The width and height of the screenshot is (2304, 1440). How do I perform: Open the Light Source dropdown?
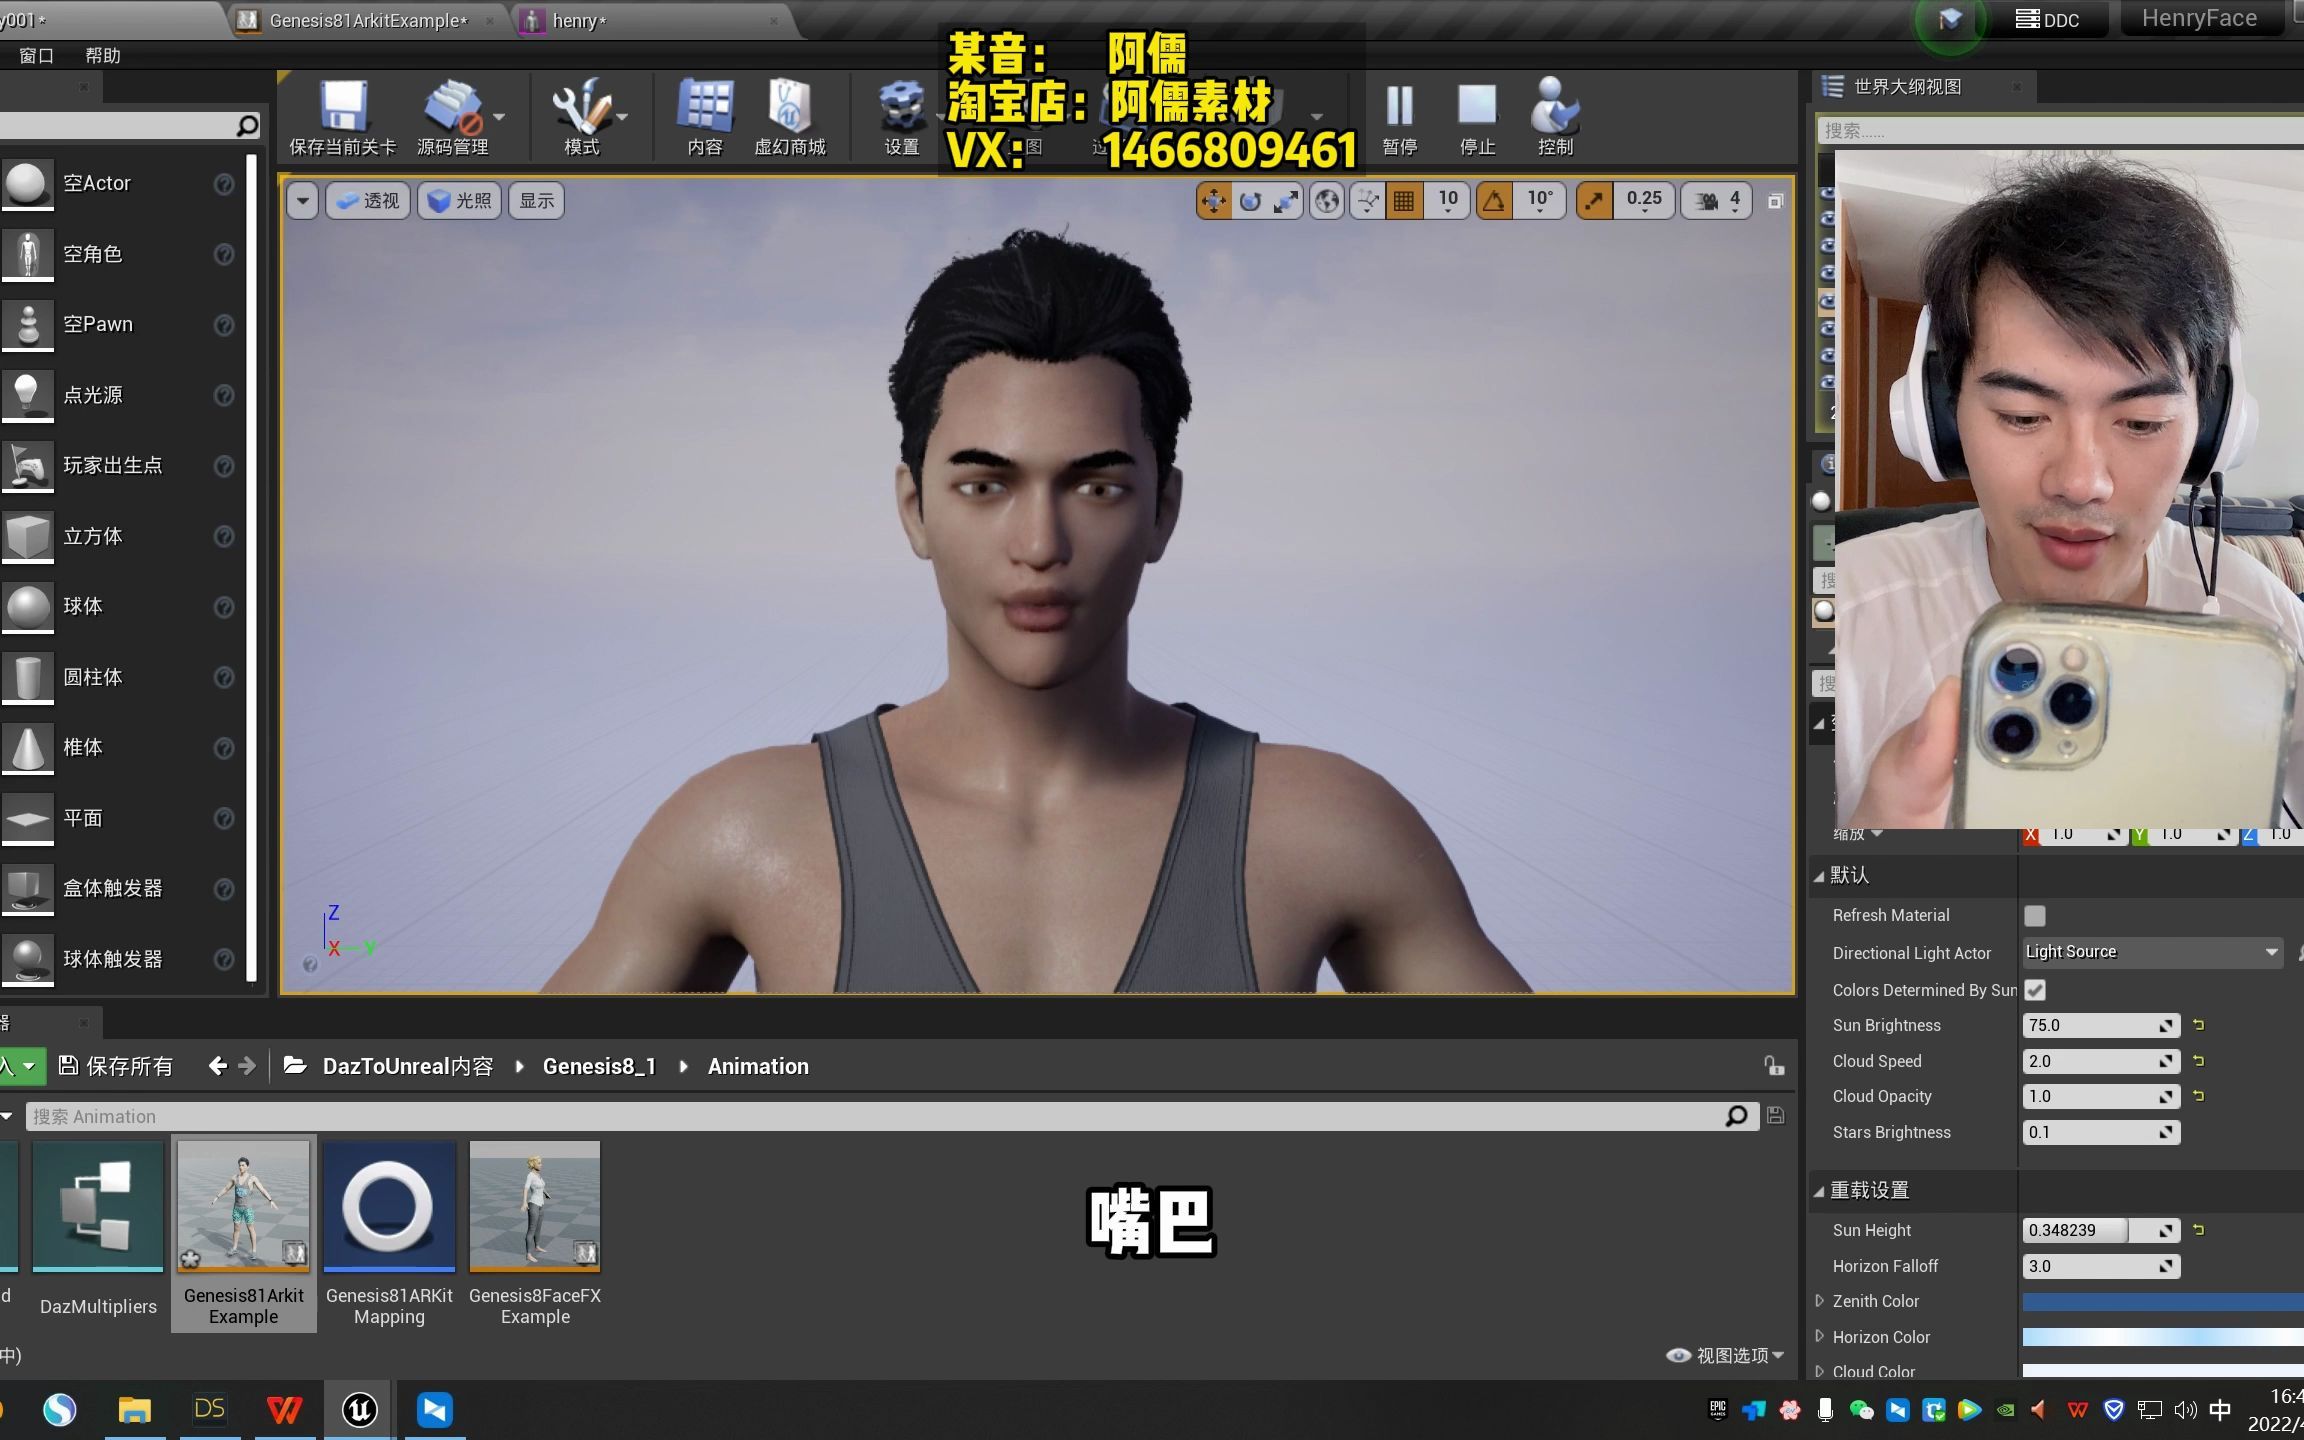2150,951
